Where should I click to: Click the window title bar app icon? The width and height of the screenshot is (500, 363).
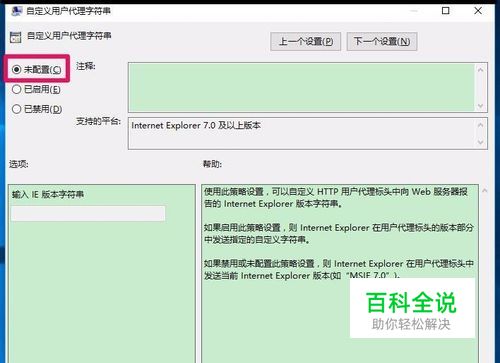(x=16, y=11)
